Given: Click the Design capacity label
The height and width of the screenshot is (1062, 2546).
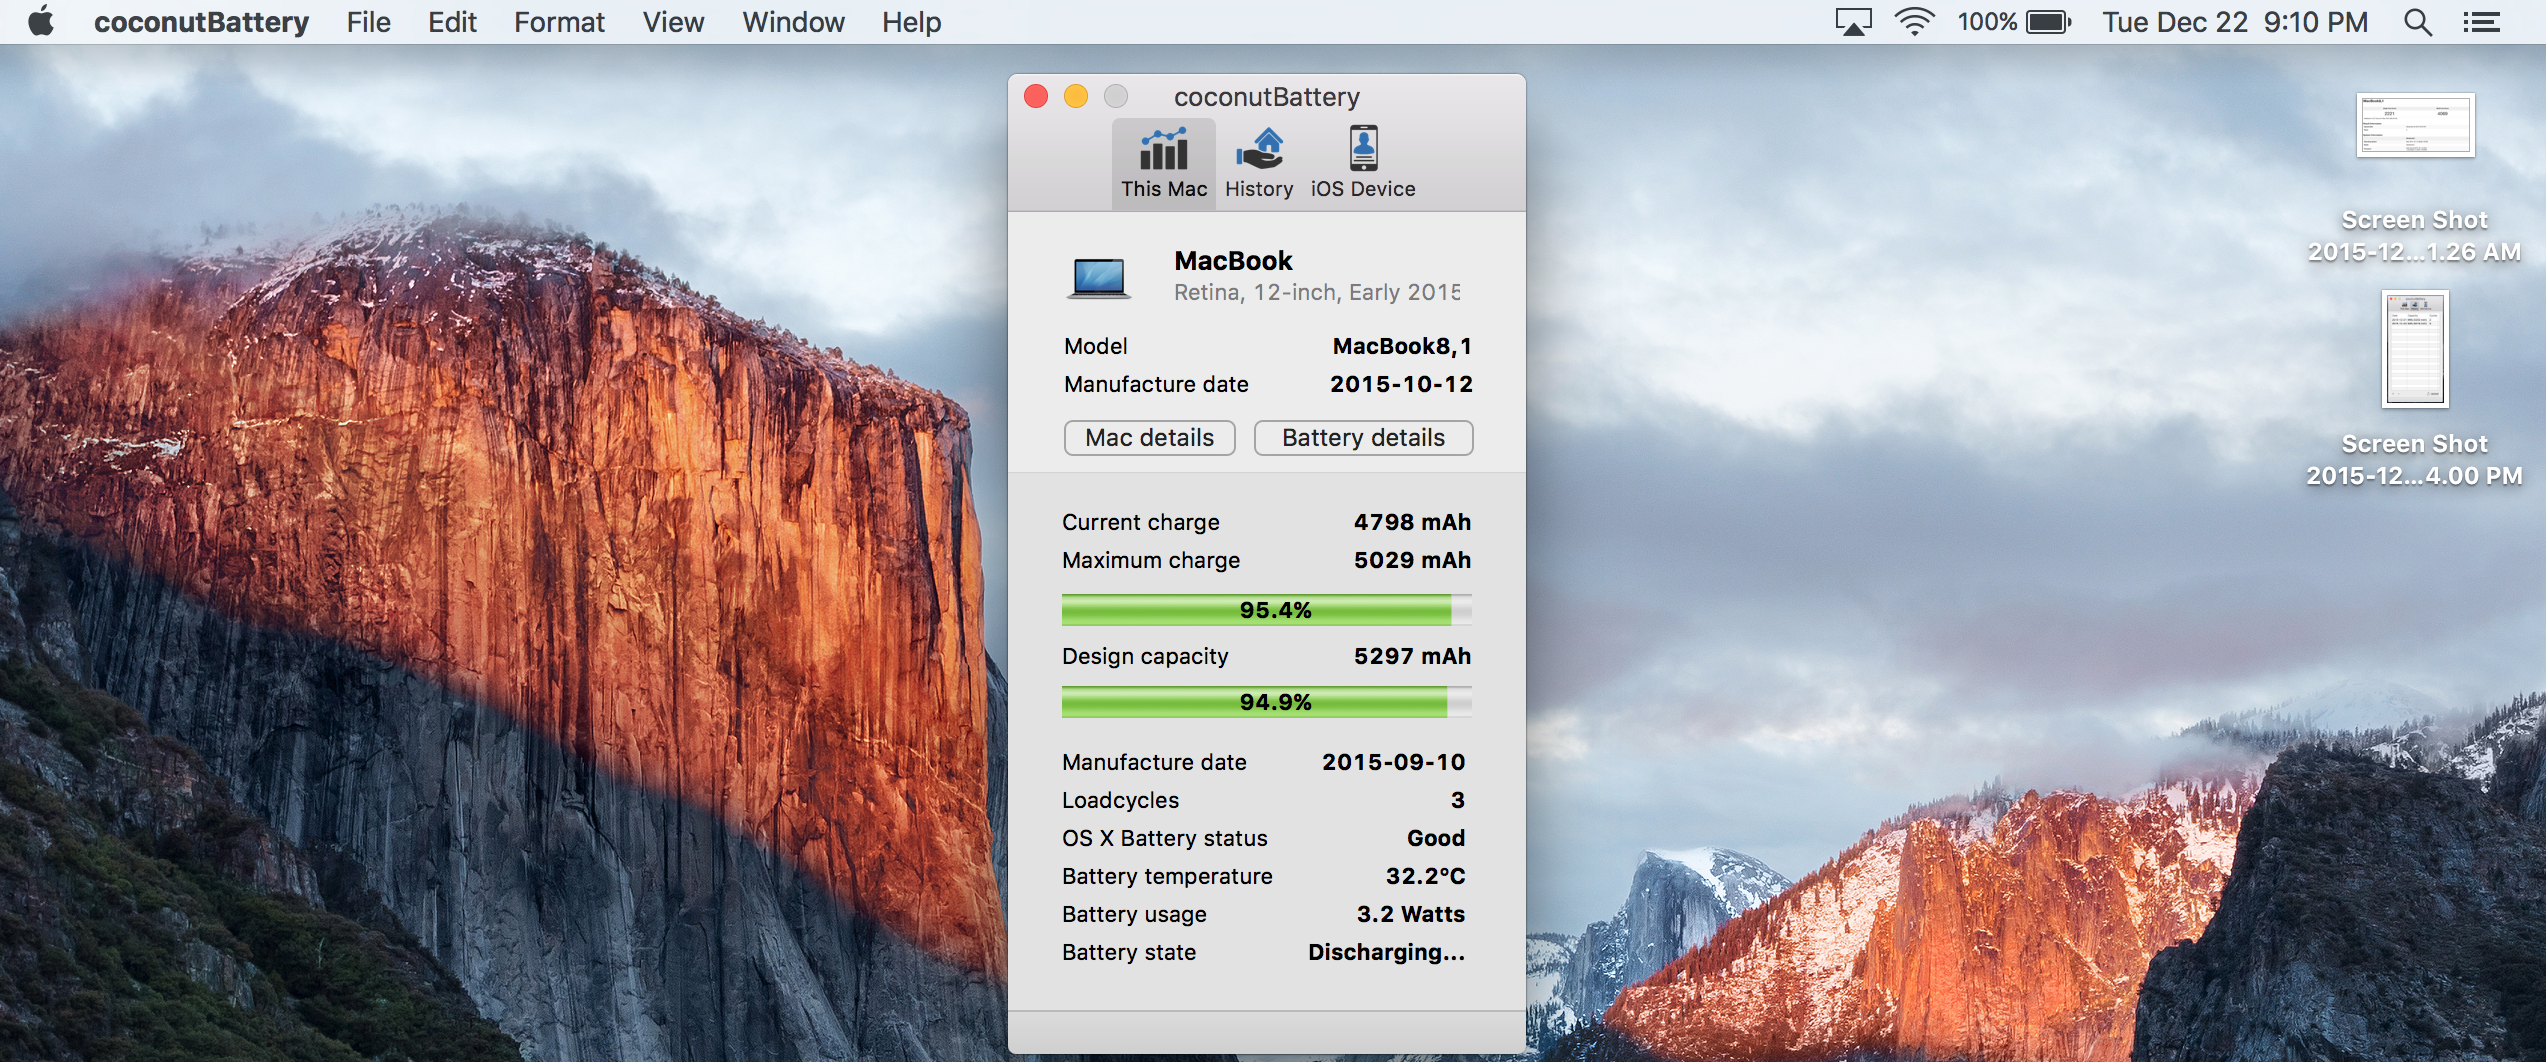Looking at the screenshot, I should pos(1145,656).
